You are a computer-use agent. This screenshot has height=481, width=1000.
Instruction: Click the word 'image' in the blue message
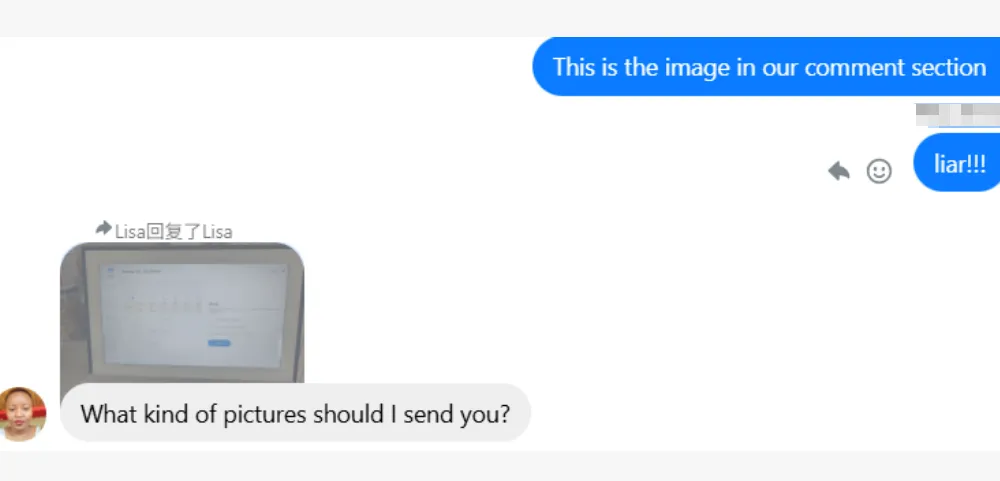(x=698, y=68)
